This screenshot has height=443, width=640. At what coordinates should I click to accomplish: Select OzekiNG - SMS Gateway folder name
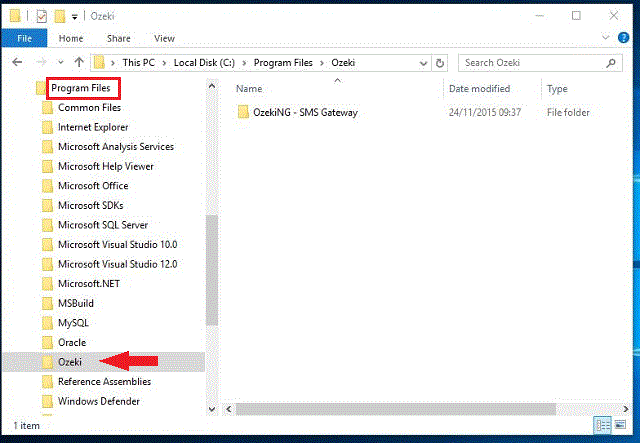305,113
